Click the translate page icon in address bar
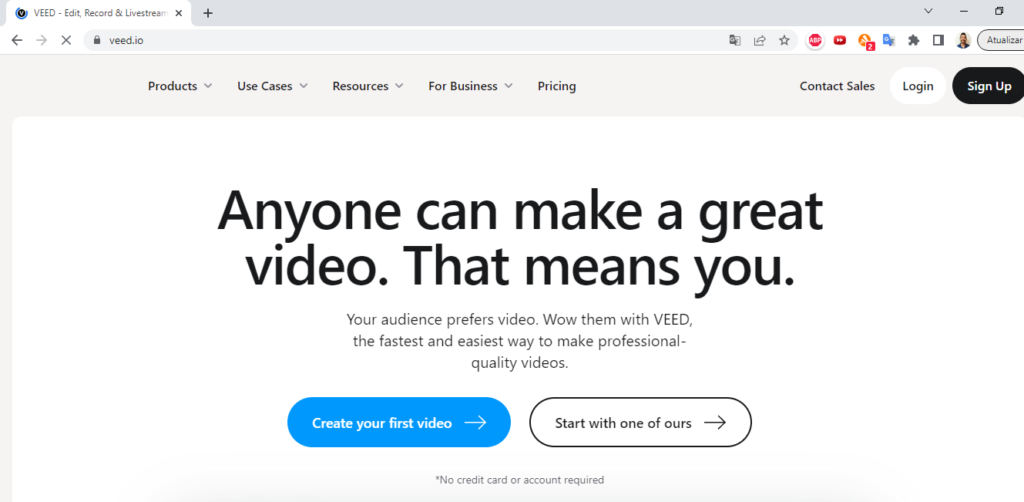Viewport: 1024px width, 502px height. tap(735, 40)
